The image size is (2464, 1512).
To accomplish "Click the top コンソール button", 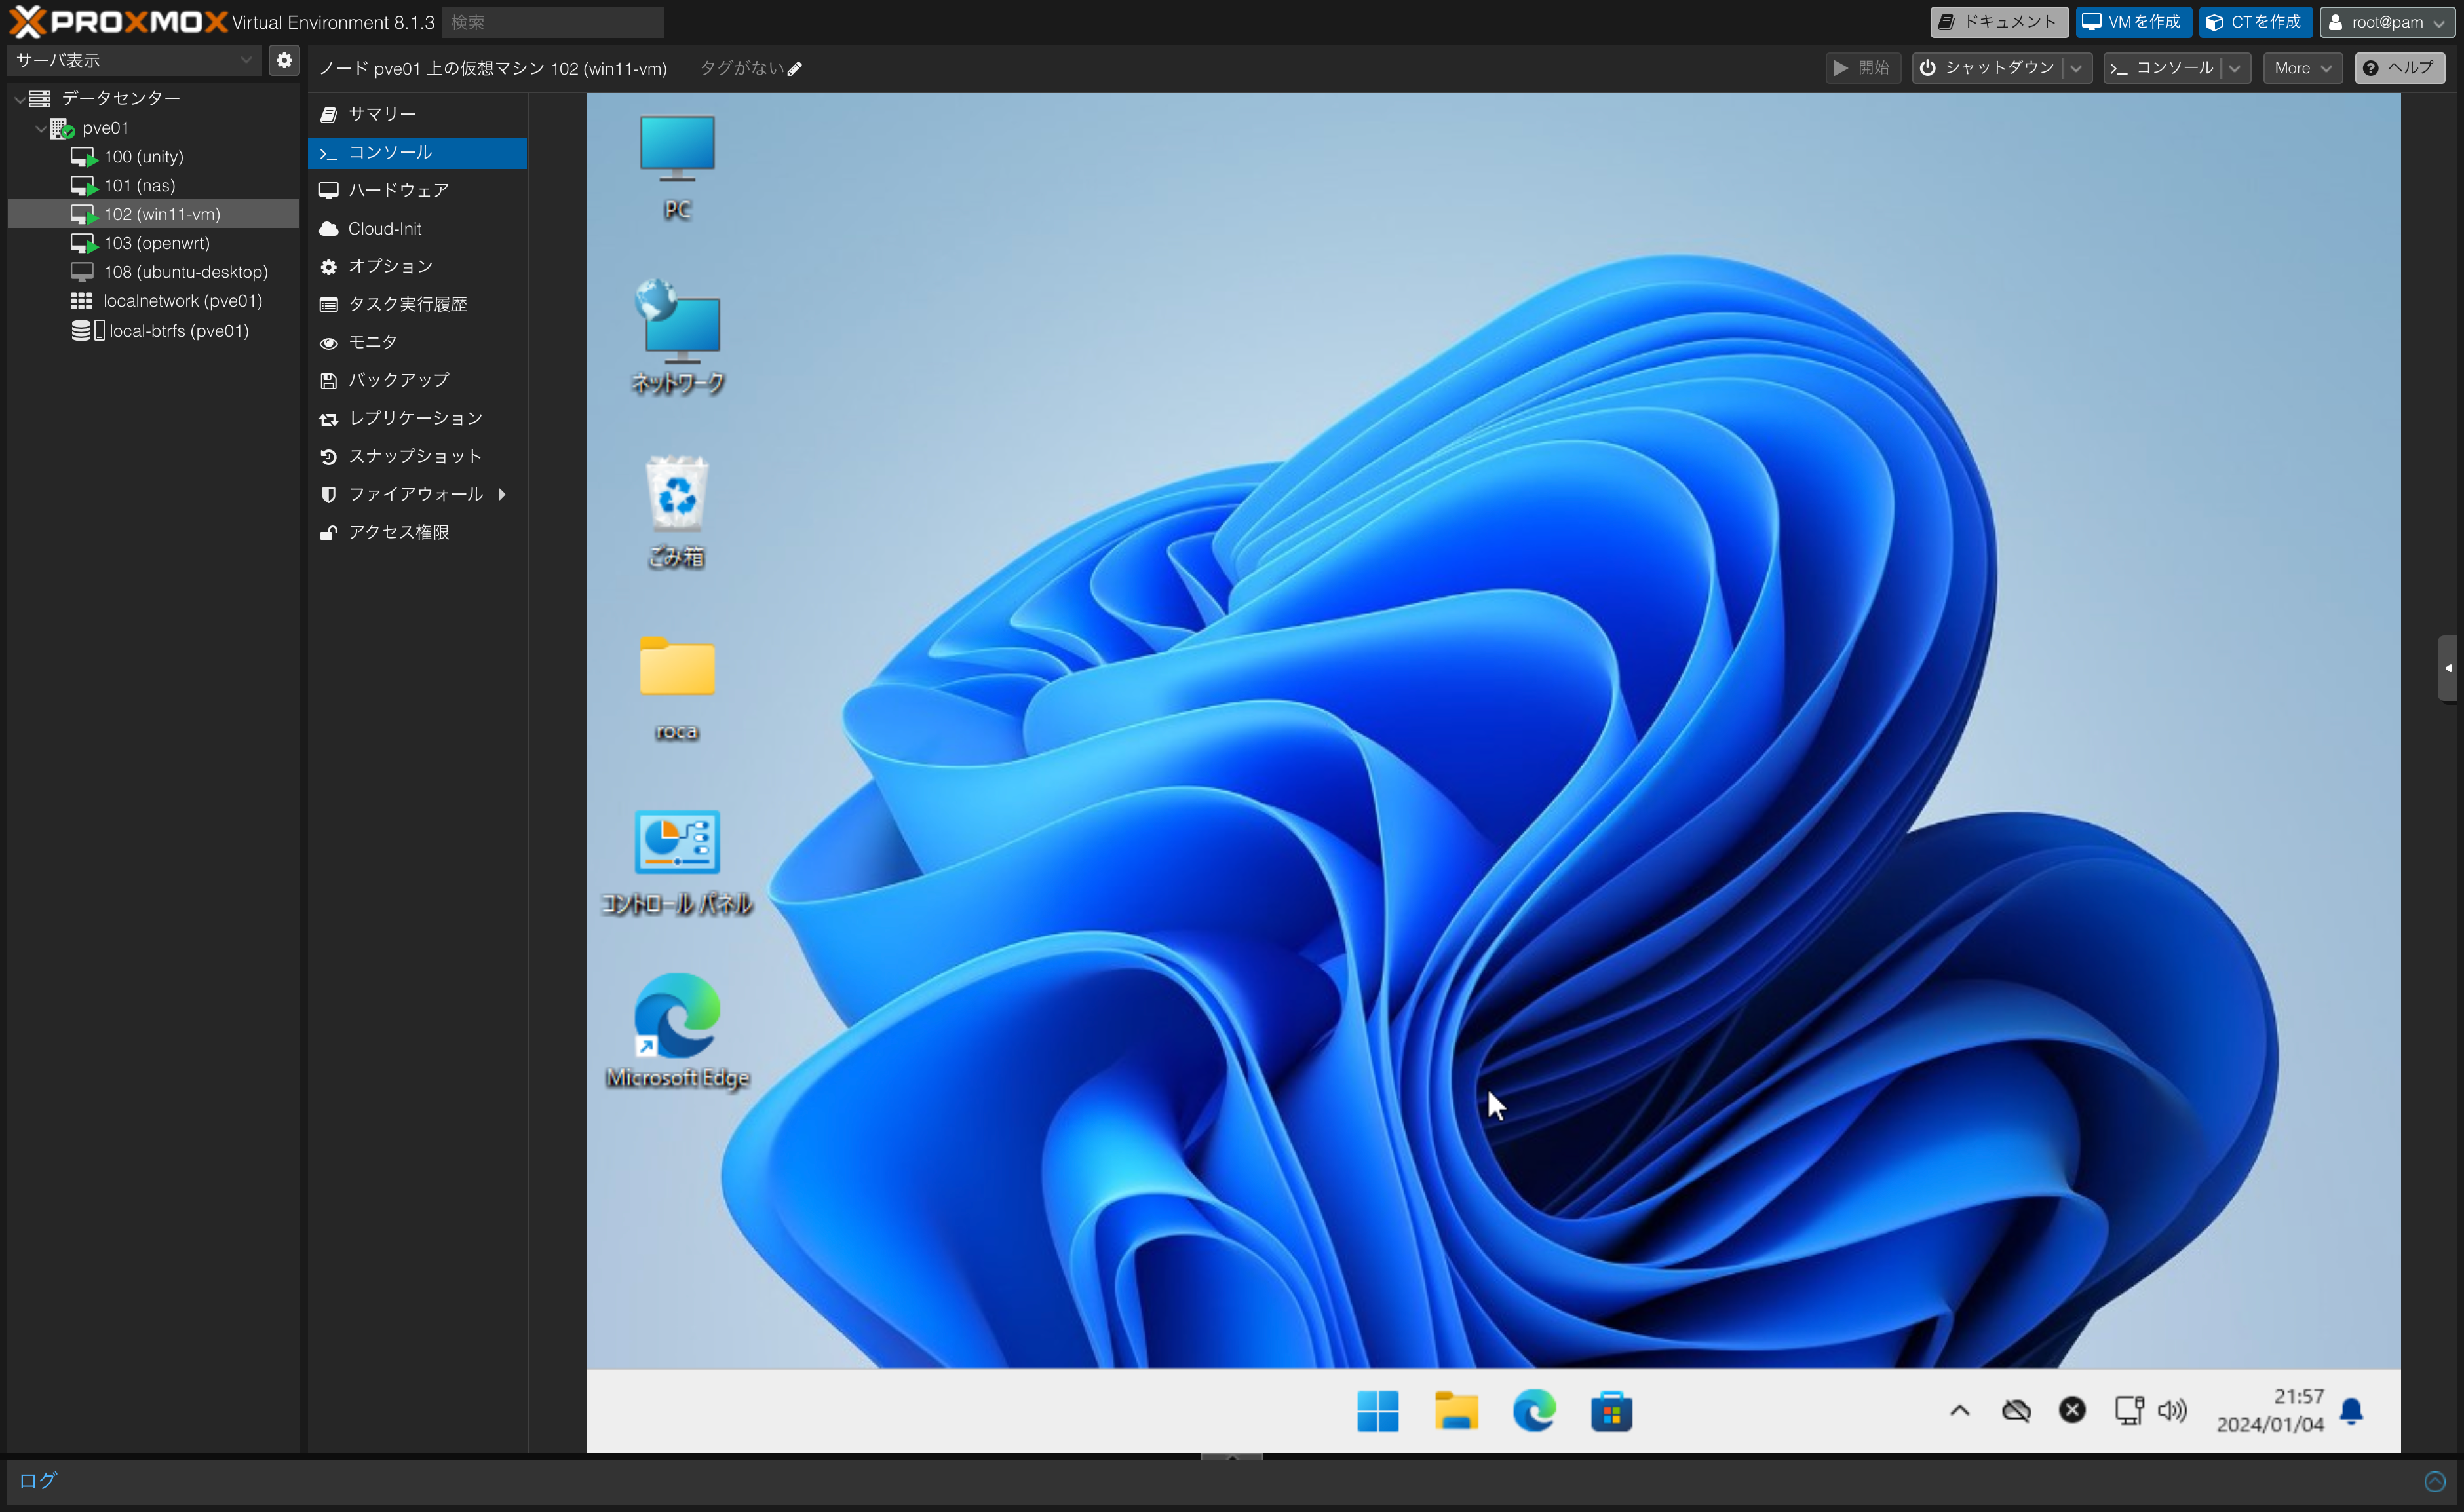I will click(x=2162, y=68).
